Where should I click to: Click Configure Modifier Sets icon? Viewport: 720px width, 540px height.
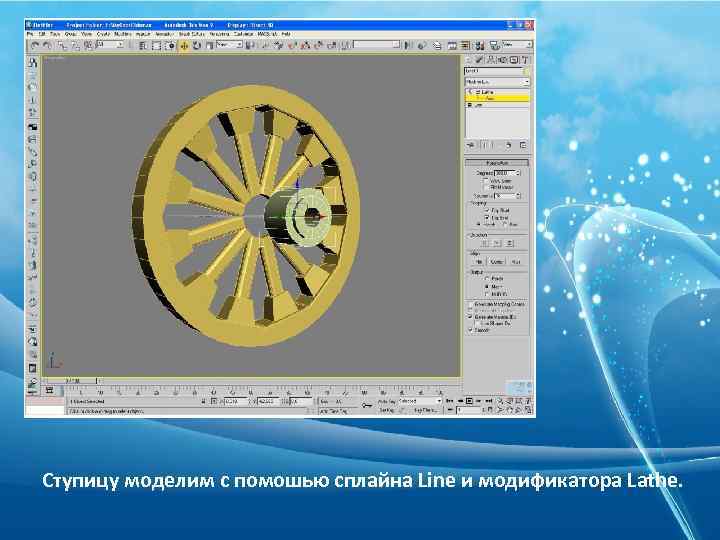[523, 145]
